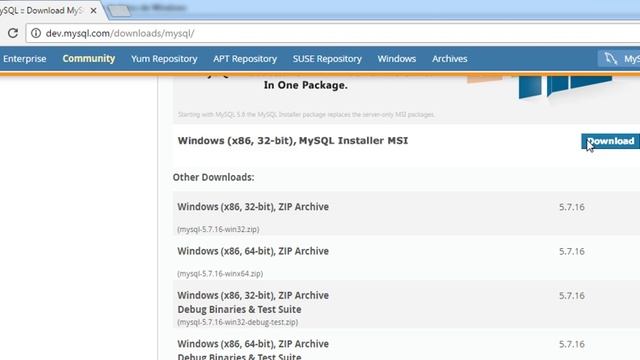Click the mysql-5.7.16-win32-debug-test.zip file name
Screen dimensions: 640x360
click(238, 322)
